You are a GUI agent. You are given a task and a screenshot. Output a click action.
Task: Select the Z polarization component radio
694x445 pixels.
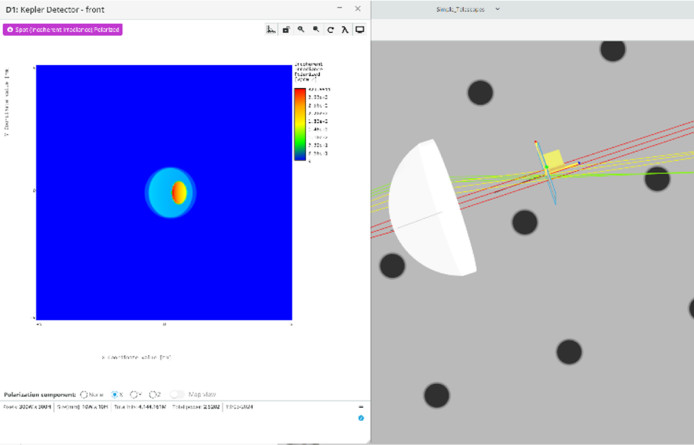coord(152,394)
